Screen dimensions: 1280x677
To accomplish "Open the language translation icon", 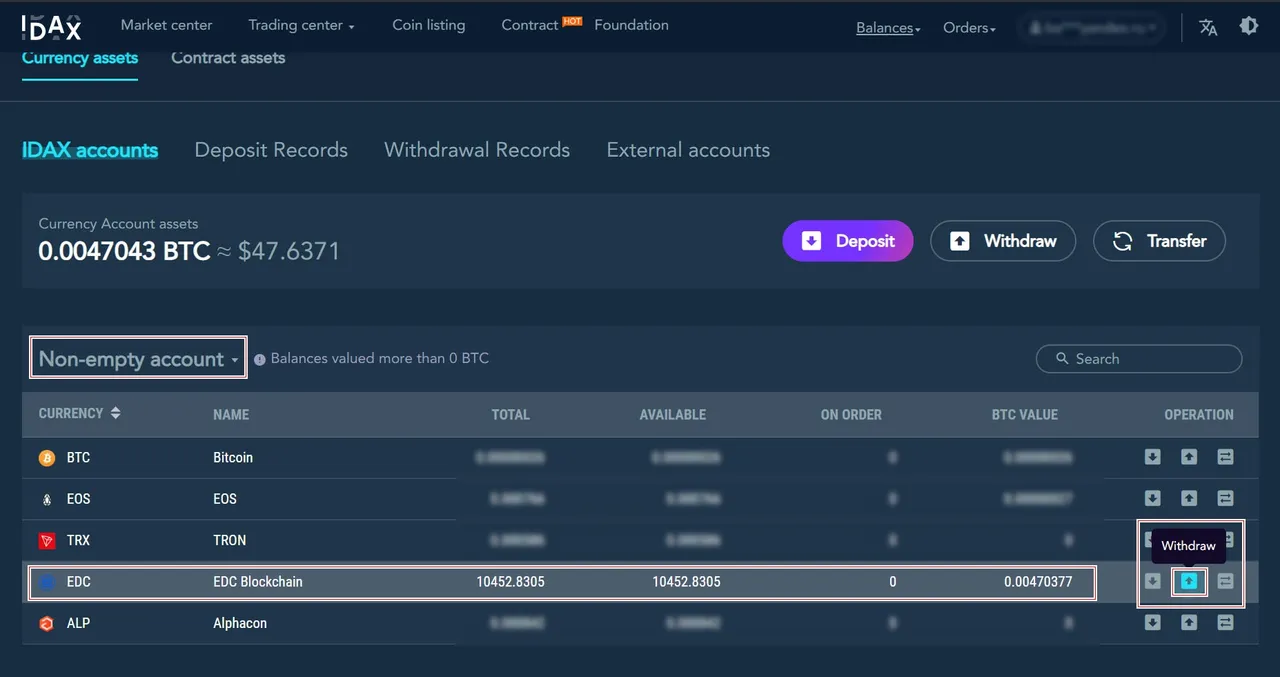I will (1208, 27).
